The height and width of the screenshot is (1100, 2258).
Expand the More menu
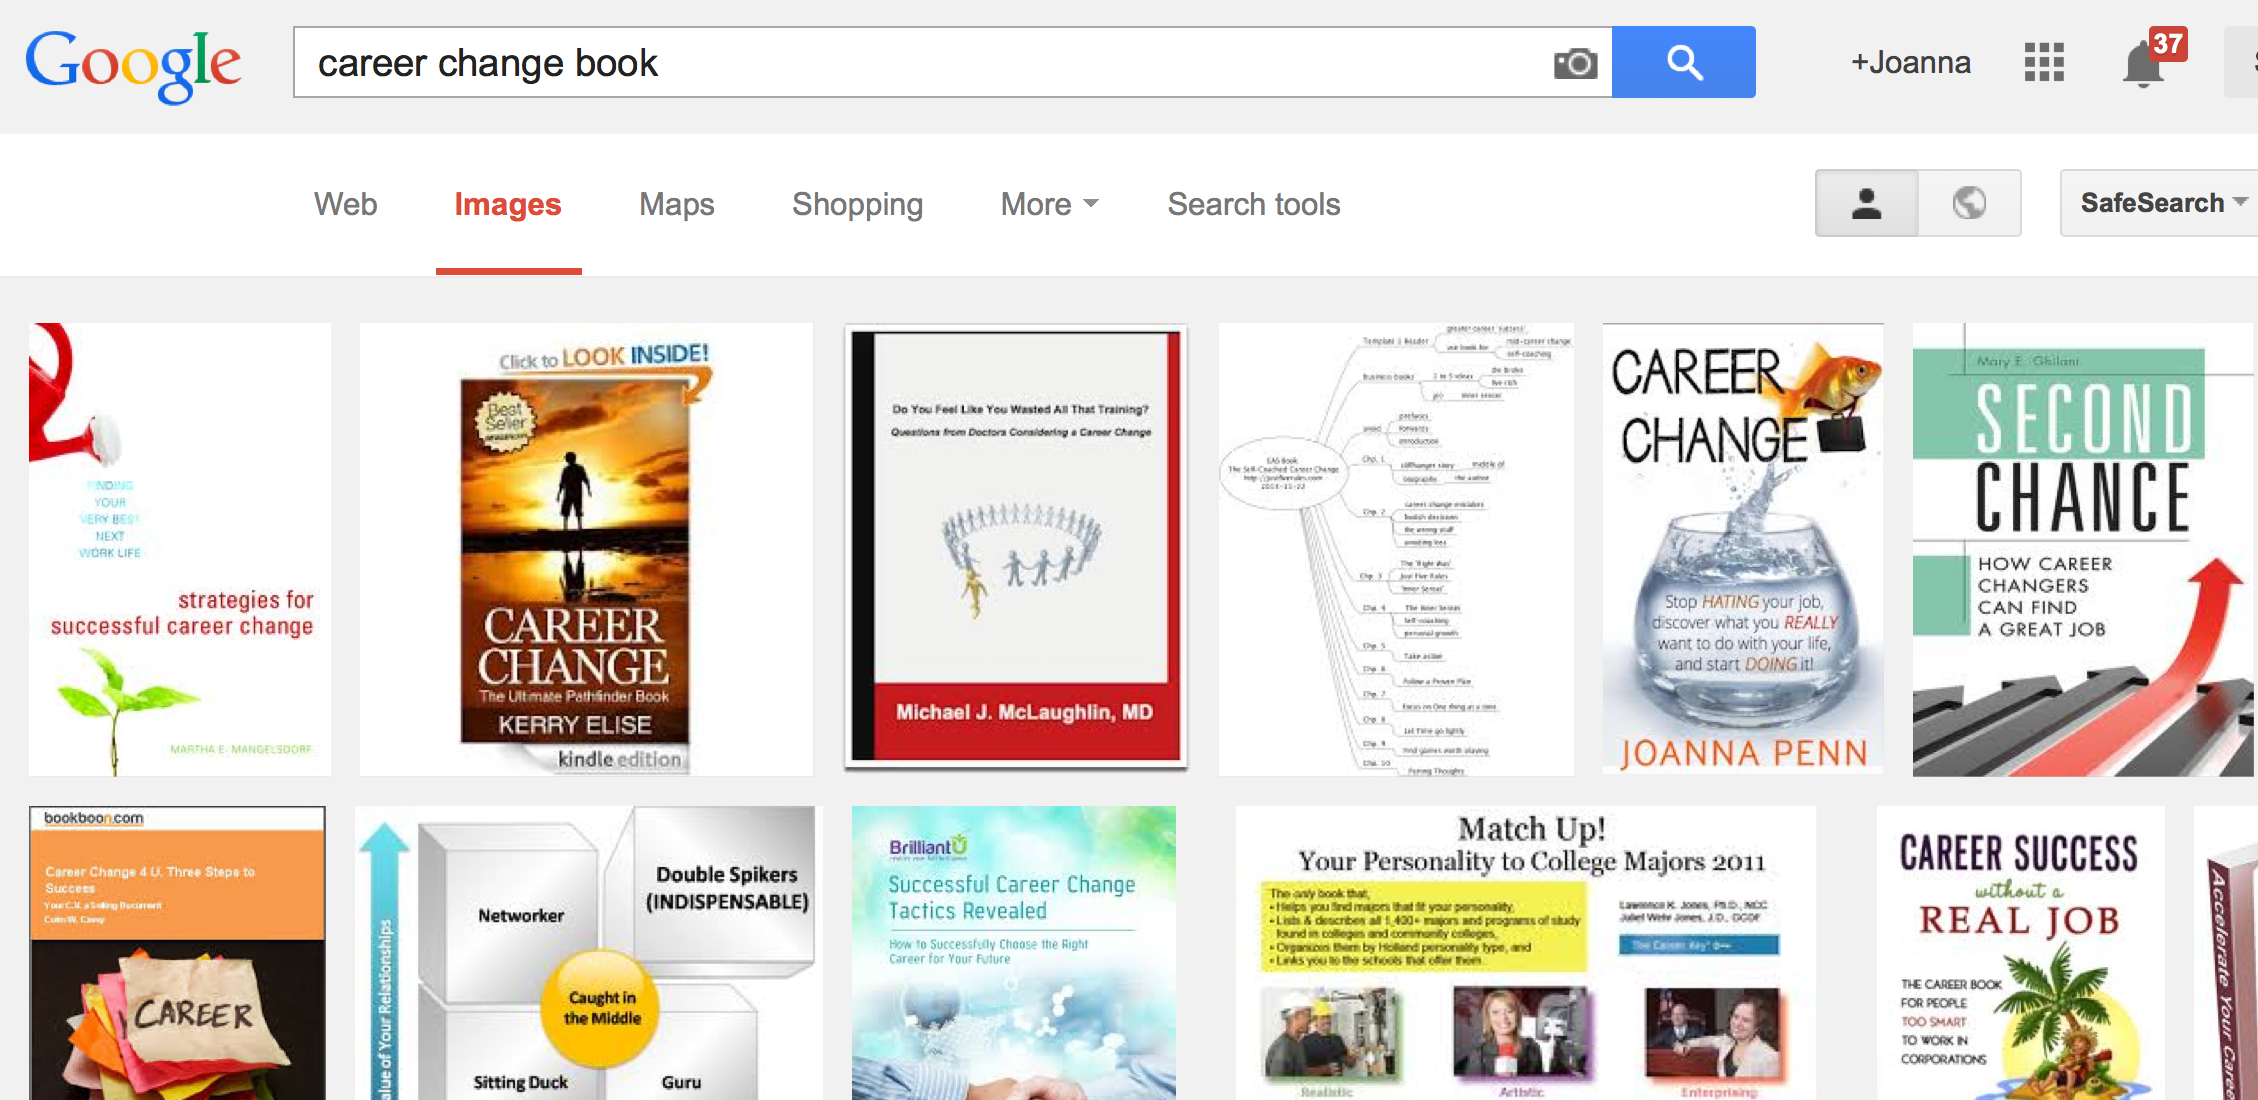pyautogui.click(x=1049, y=204)
